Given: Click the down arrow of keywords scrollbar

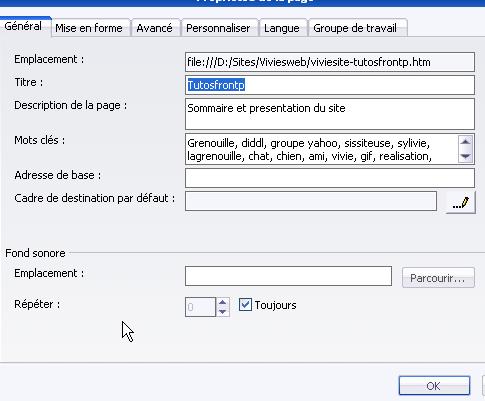Looking at the screenshot, I should pos(465,156).
